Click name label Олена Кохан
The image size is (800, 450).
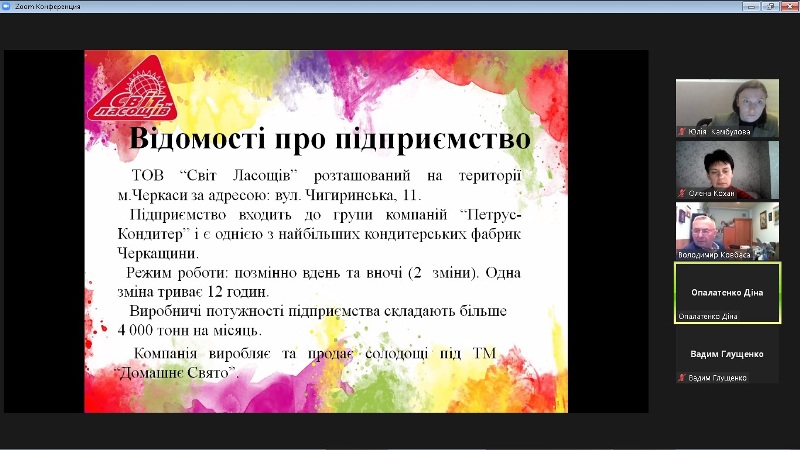(x=711, y=193)
